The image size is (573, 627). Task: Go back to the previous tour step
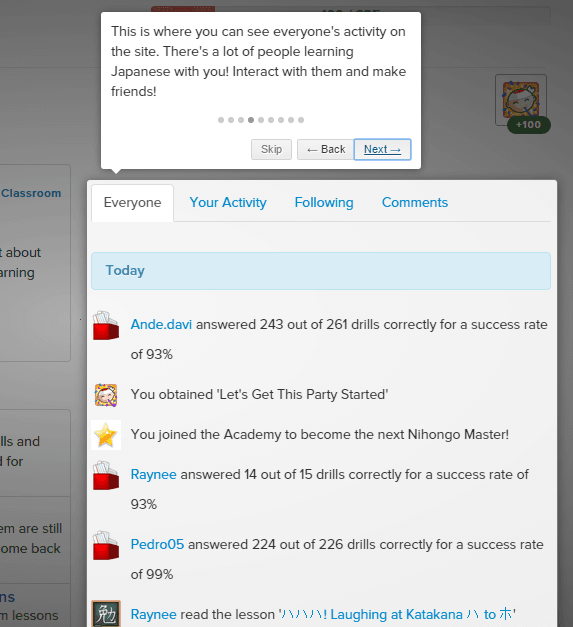pyautogui.click(x=325, y=149)
